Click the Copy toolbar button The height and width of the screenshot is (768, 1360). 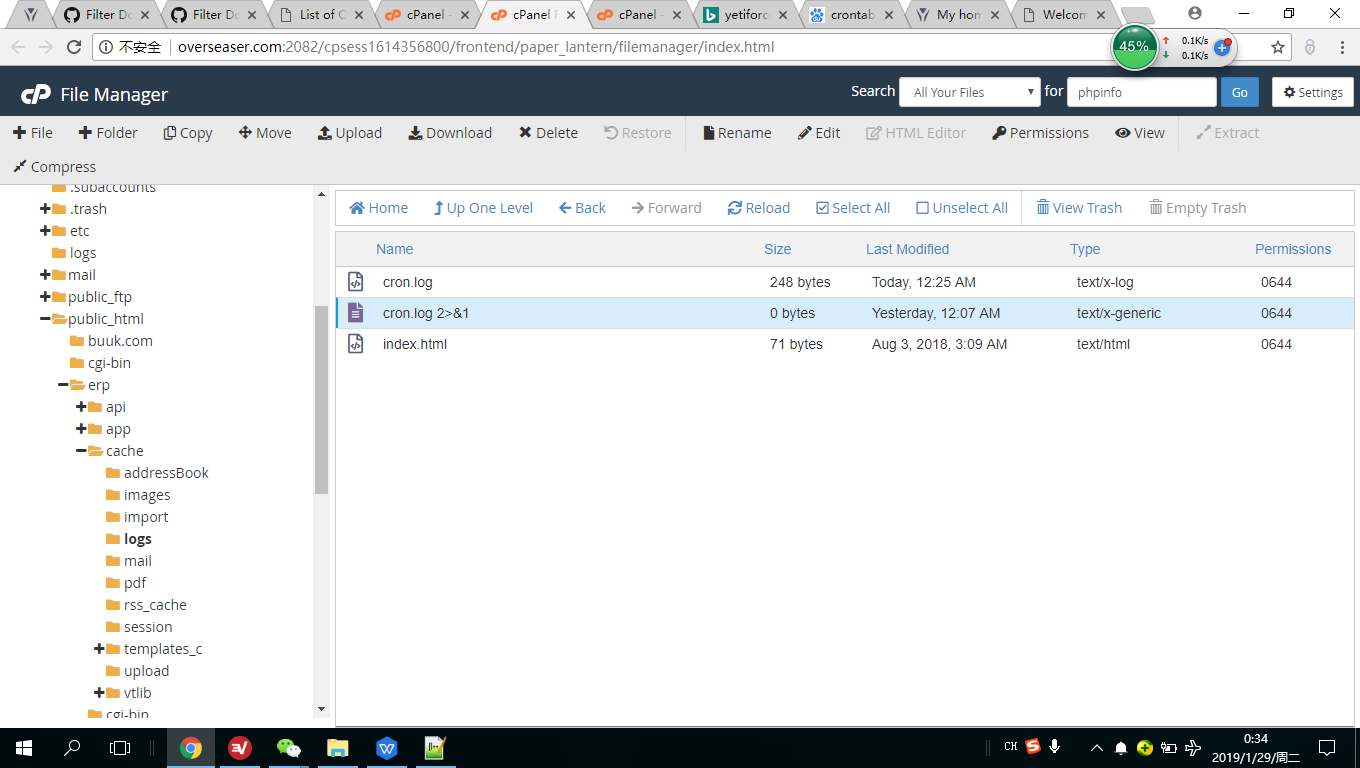pos(188,133)
